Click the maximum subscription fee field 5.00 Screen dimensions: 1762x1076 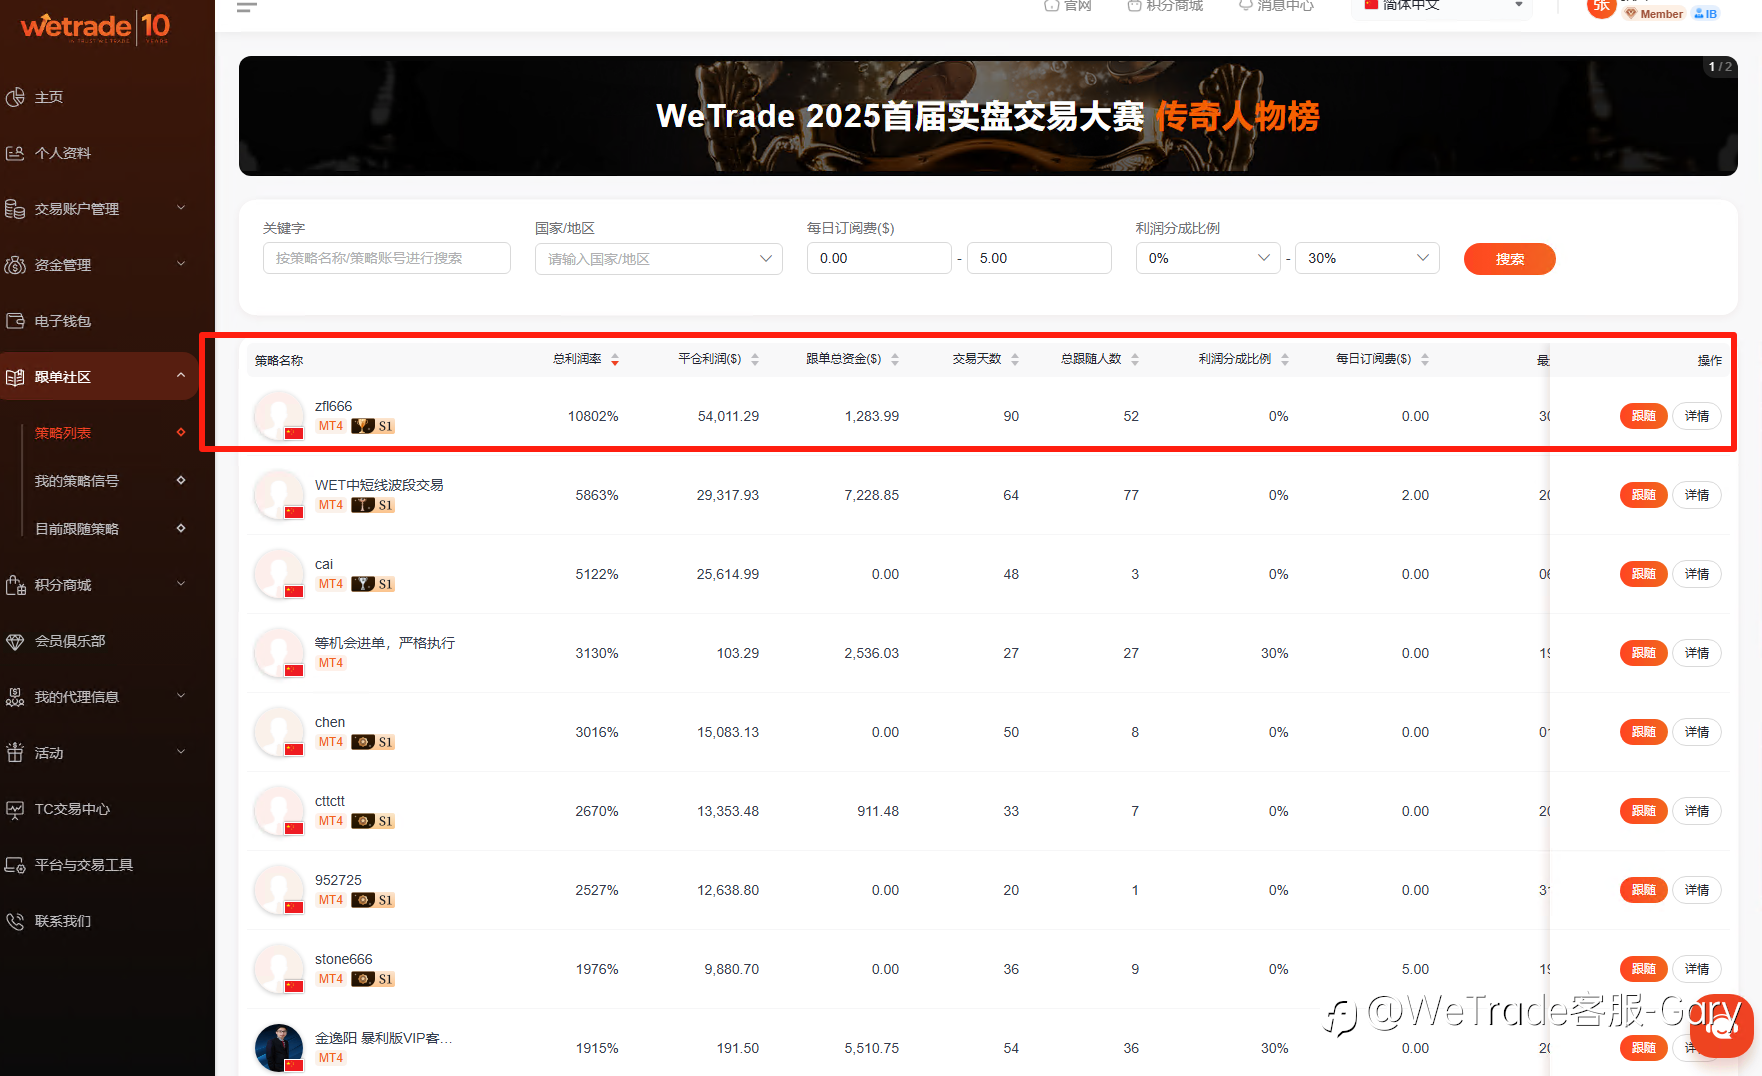tap(1039, 258)
